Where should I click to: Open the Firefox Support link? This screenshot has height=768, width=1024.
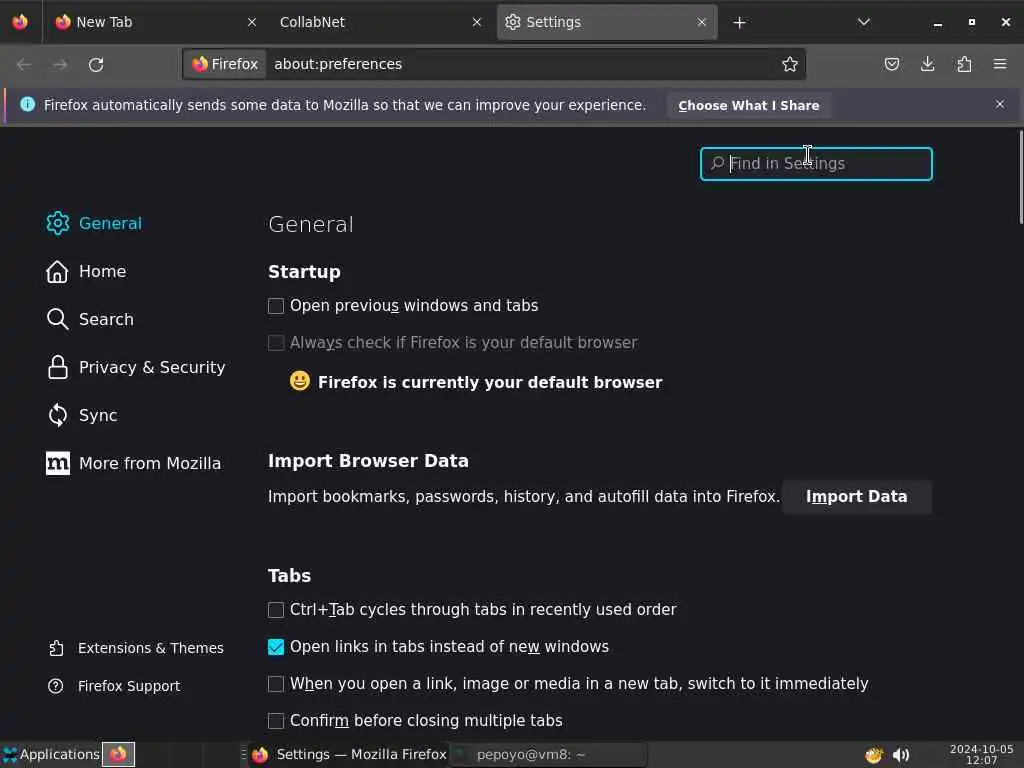point(128,686)
